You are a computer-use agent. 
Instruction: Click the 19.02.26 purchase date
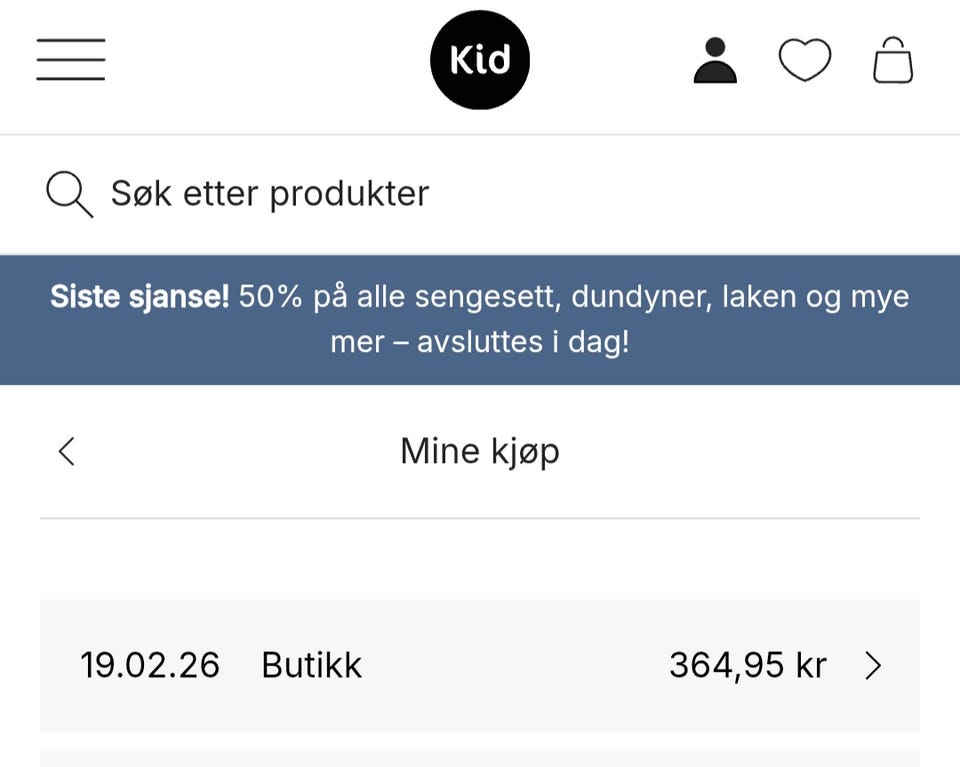coord(150,665)
